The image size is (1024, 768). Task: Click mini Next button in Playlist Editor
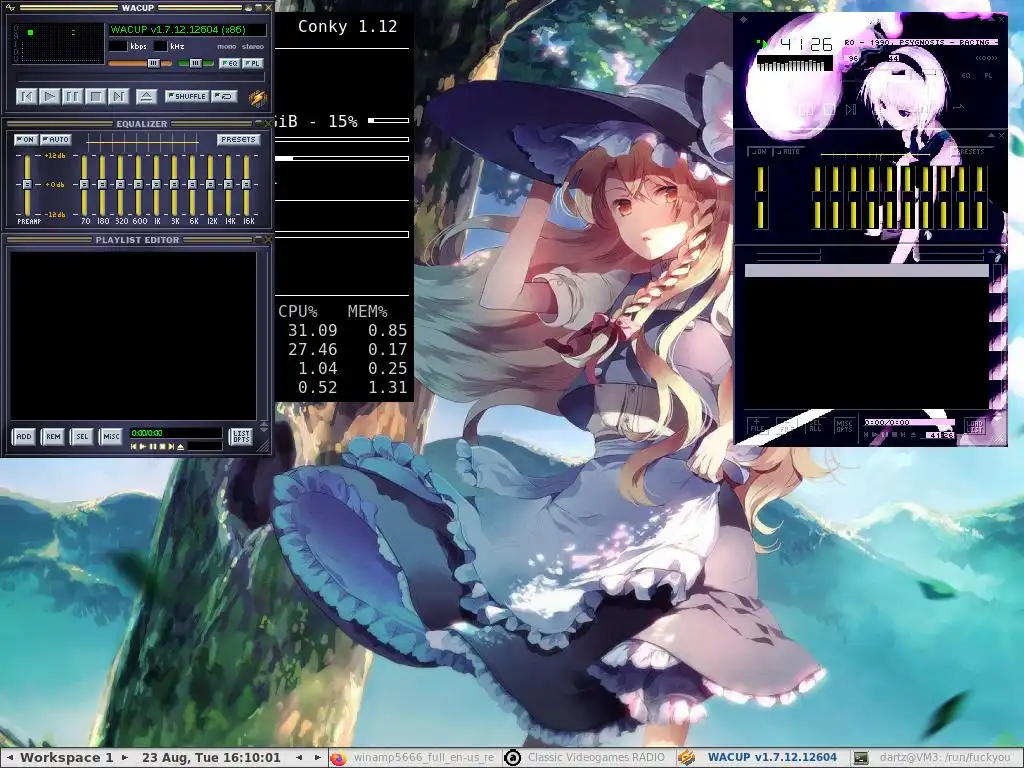pyautogui.click(x=170, y=447)
